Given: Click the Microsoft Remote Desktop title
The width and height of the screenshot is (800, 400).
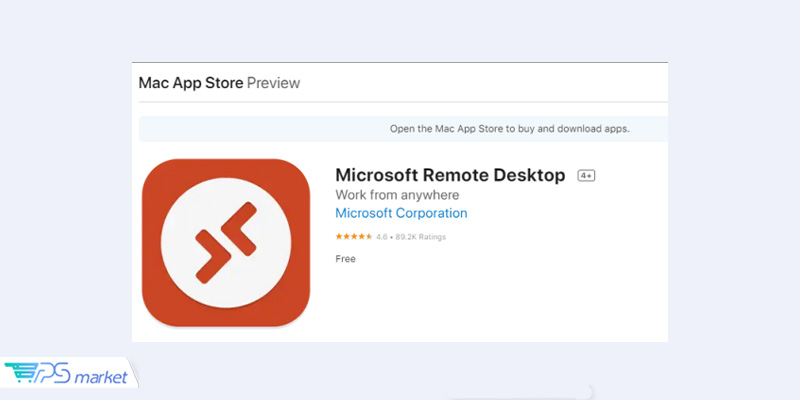Looking at the screenshot, I should click(450, 176).
